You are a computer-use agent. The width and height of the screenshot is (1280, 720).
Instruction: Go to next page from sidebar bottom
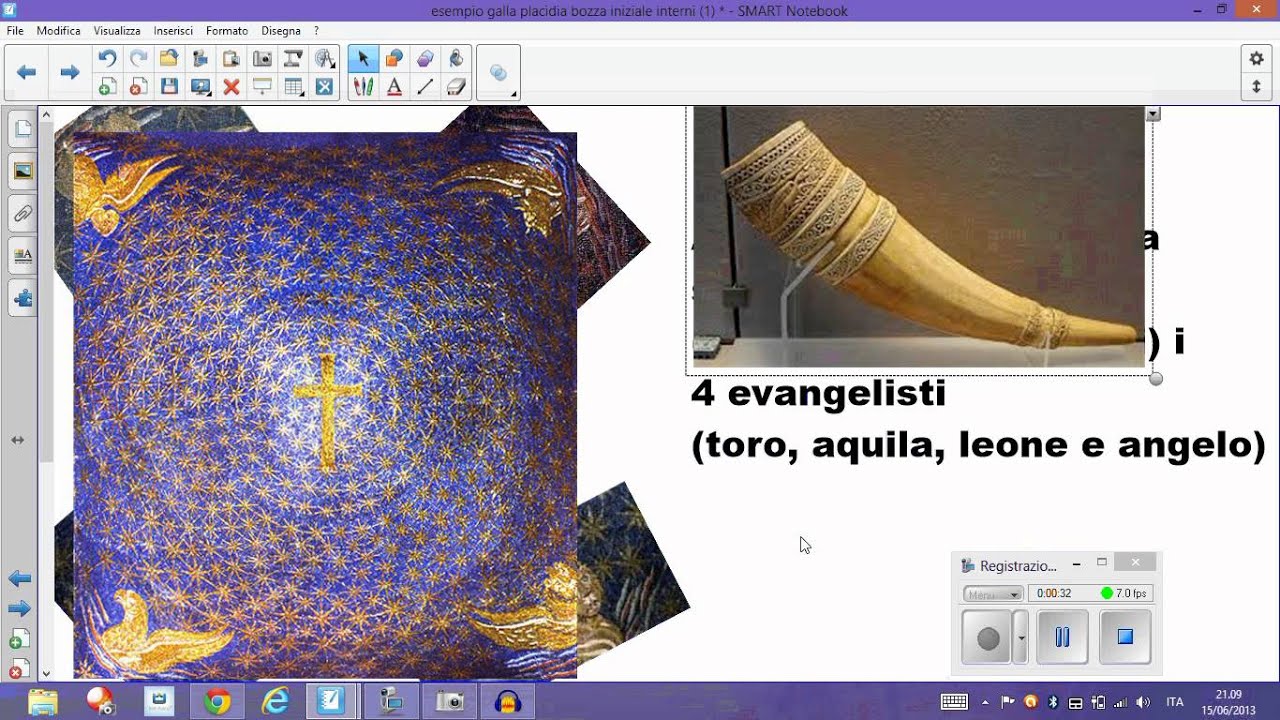tap(20, 609)
